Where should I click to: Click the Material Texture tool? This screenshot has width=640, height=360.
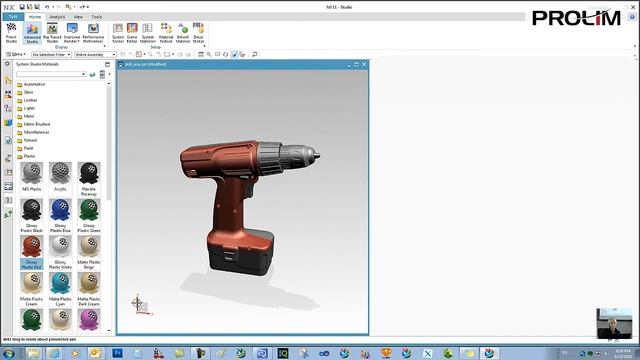[x=166, y=33]
